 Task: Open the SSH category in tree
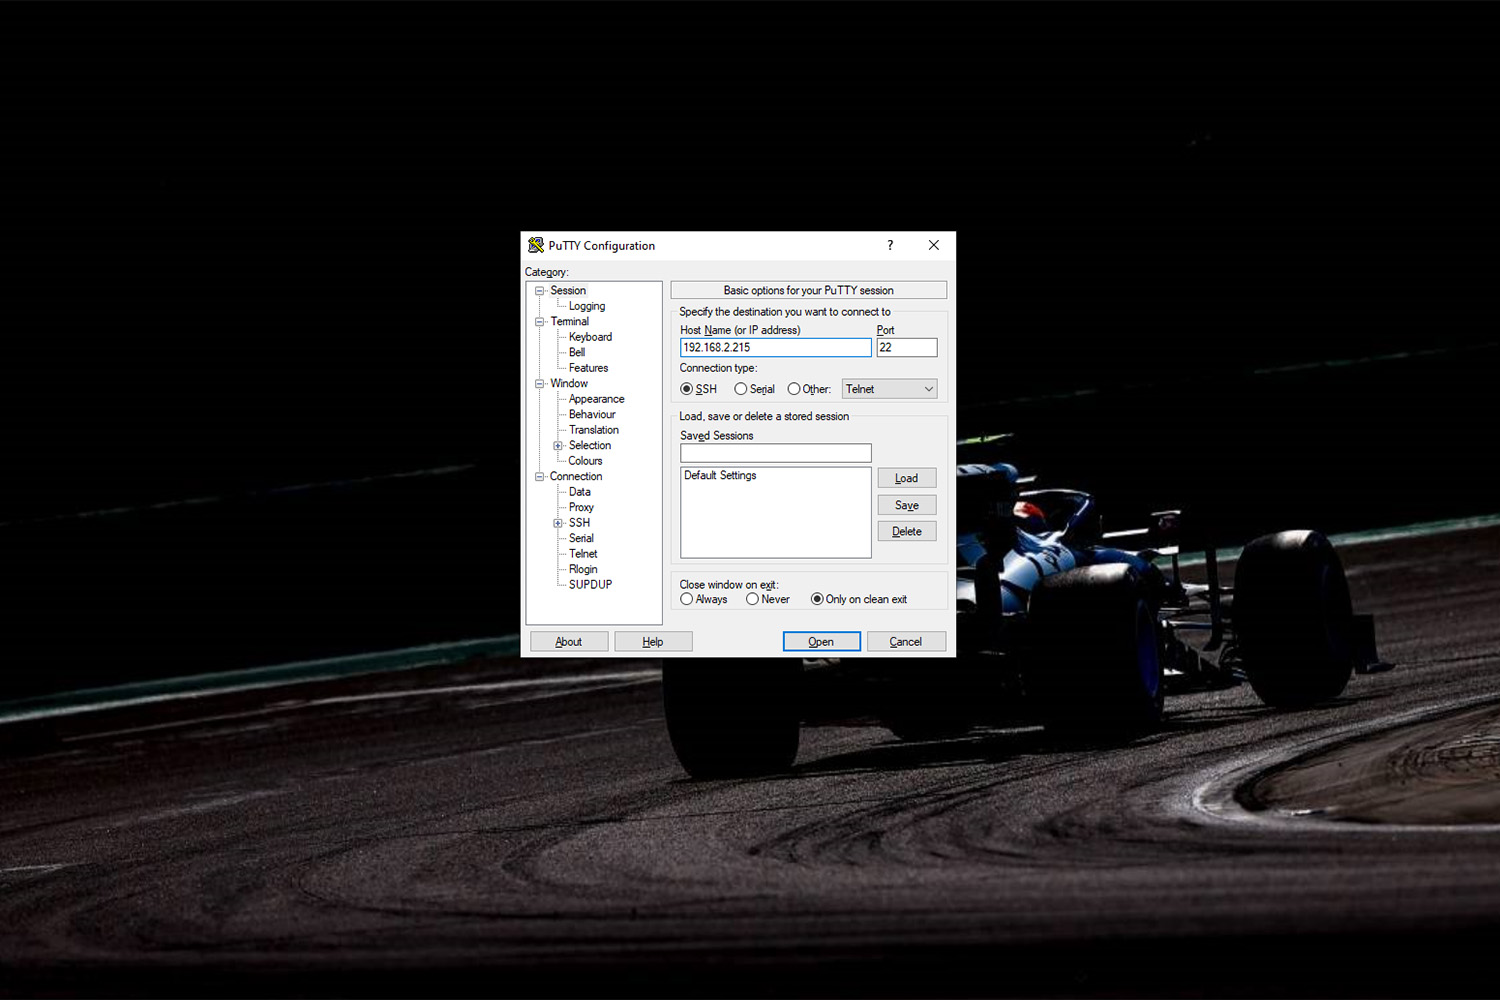(x=579, y=523)
